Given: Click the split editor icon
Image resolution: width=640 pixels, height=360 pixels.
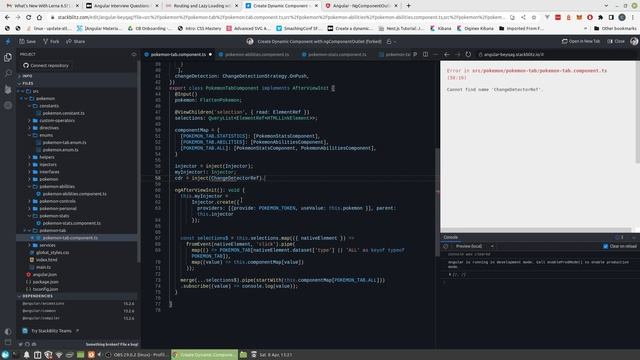Looking at the screenshot, I should pos(425,54).
